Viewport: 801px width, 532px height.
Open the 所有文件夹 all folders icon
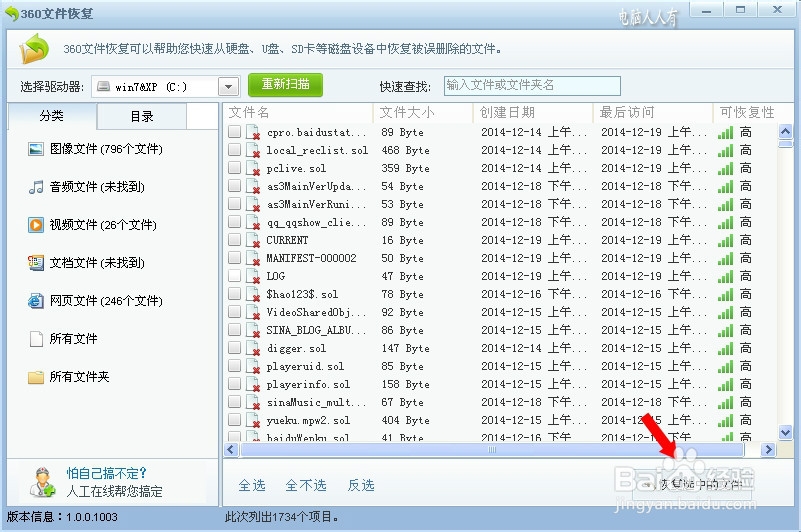[x=36, y=377]
